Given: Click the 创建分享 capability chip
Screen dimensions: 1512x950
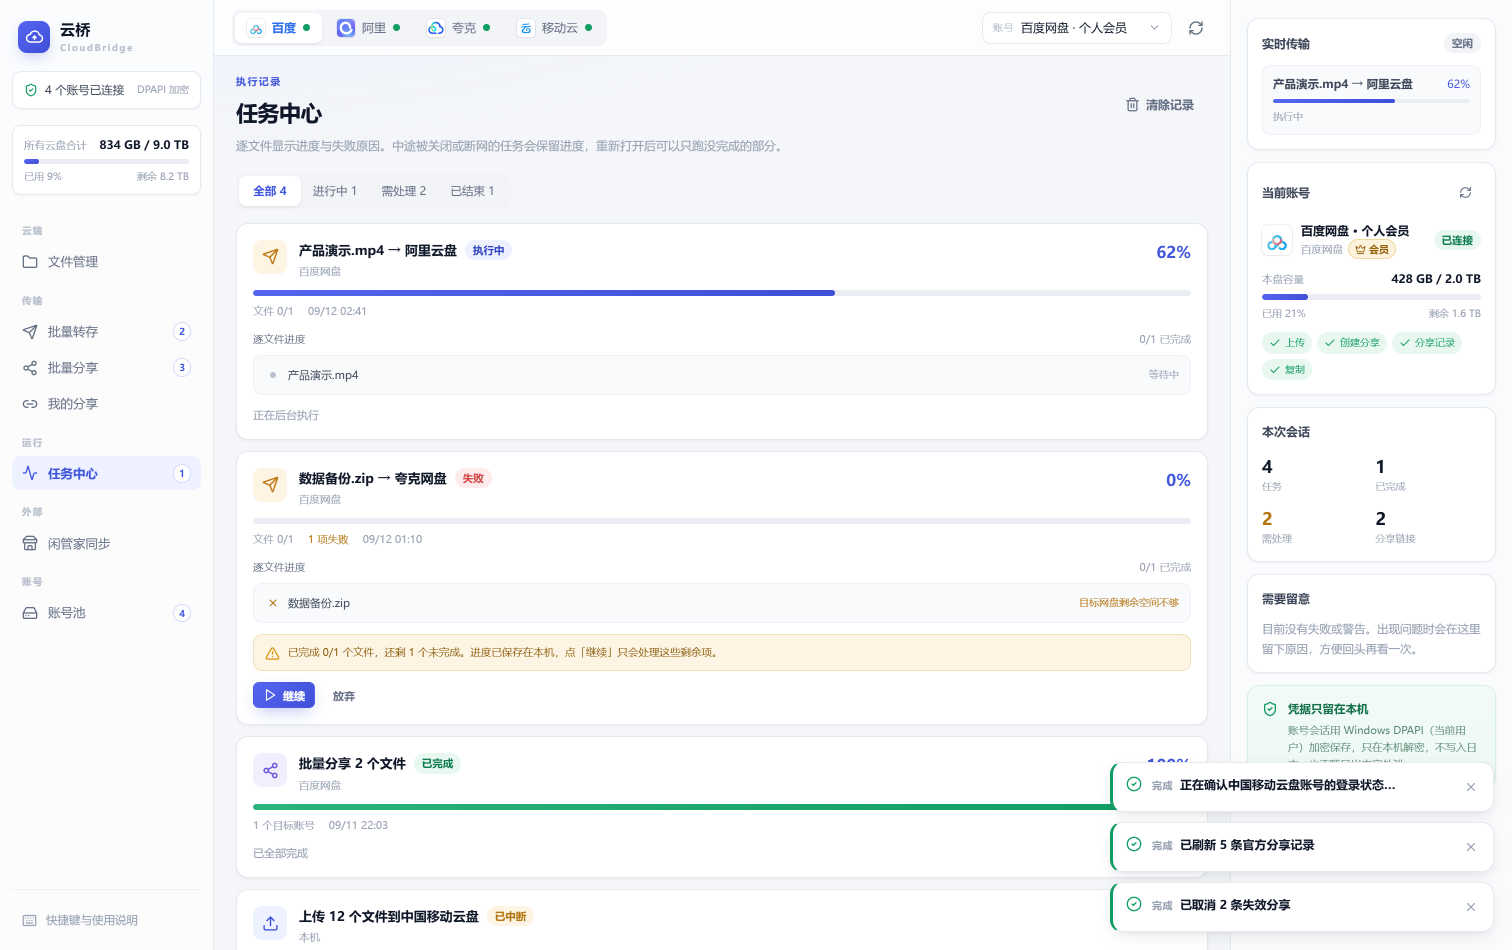Looking at the screenshot, I should click(x=1352, y=343).
